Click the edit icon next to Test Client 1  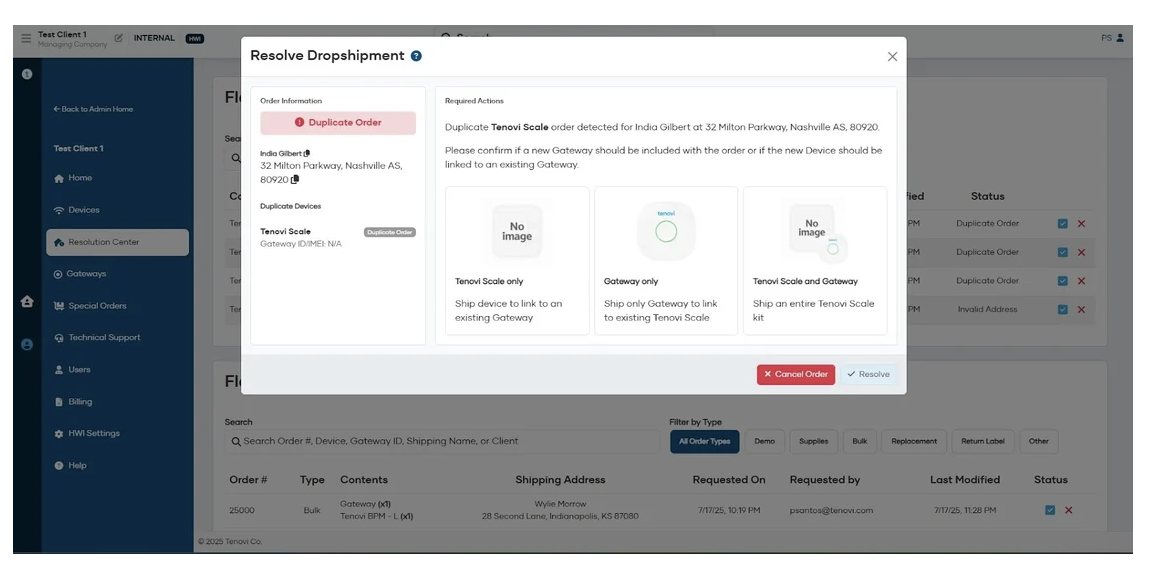point(119,38)
